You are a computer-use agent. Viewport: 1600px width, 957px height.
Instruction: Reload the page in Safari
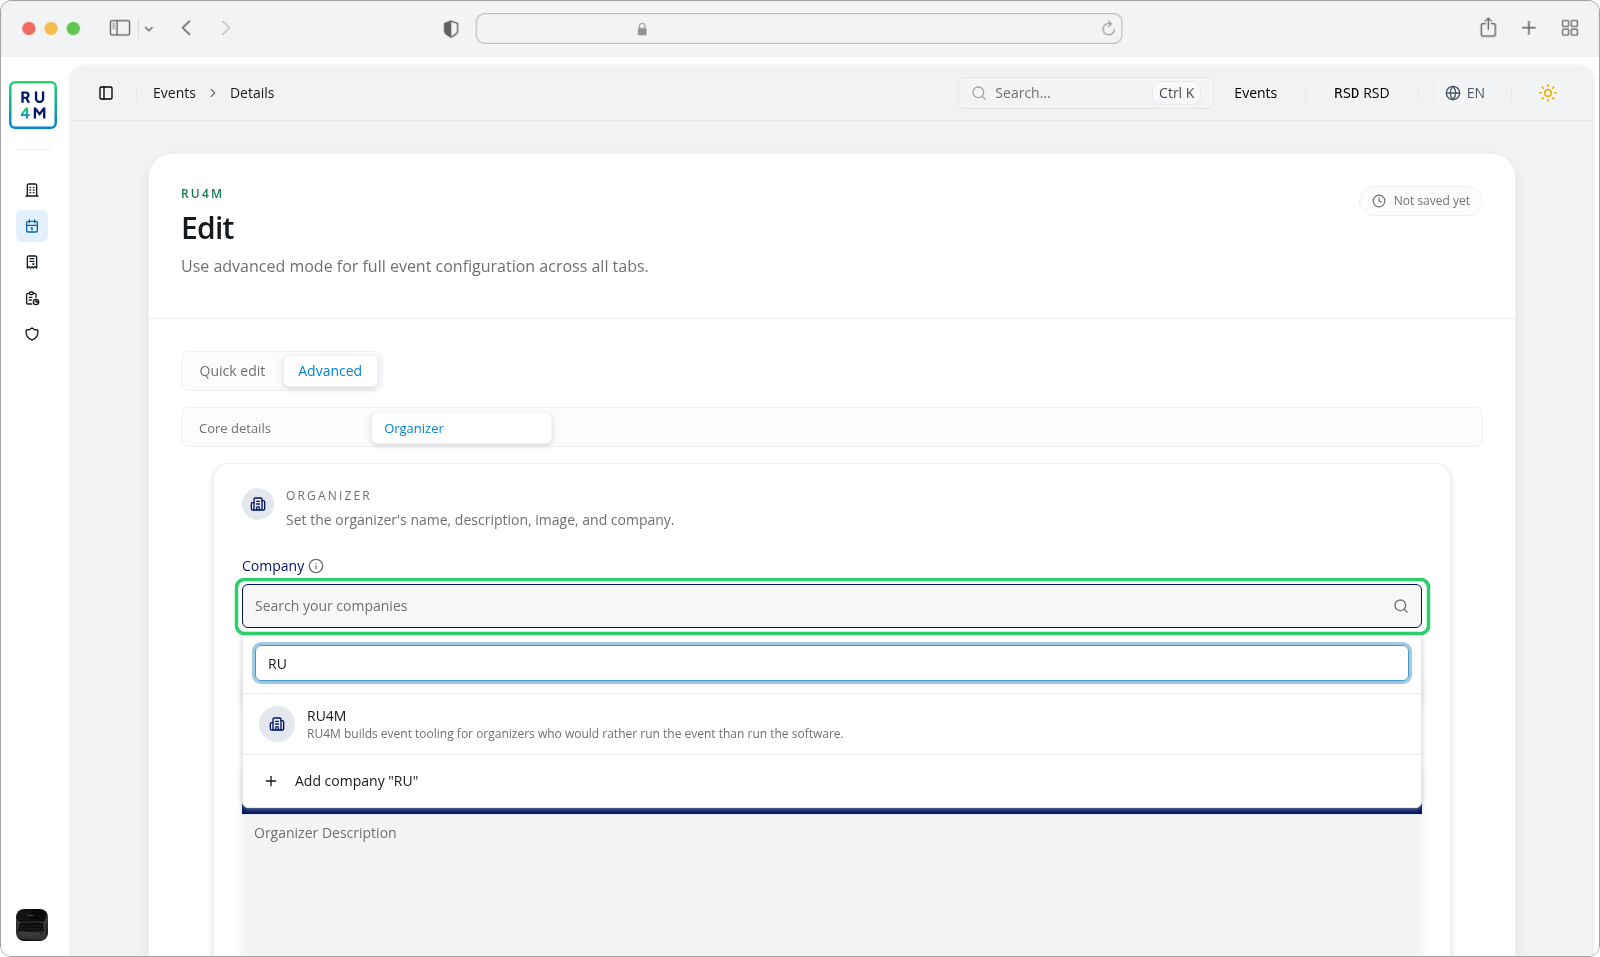pyautogui.click(x=1108, y=29)
